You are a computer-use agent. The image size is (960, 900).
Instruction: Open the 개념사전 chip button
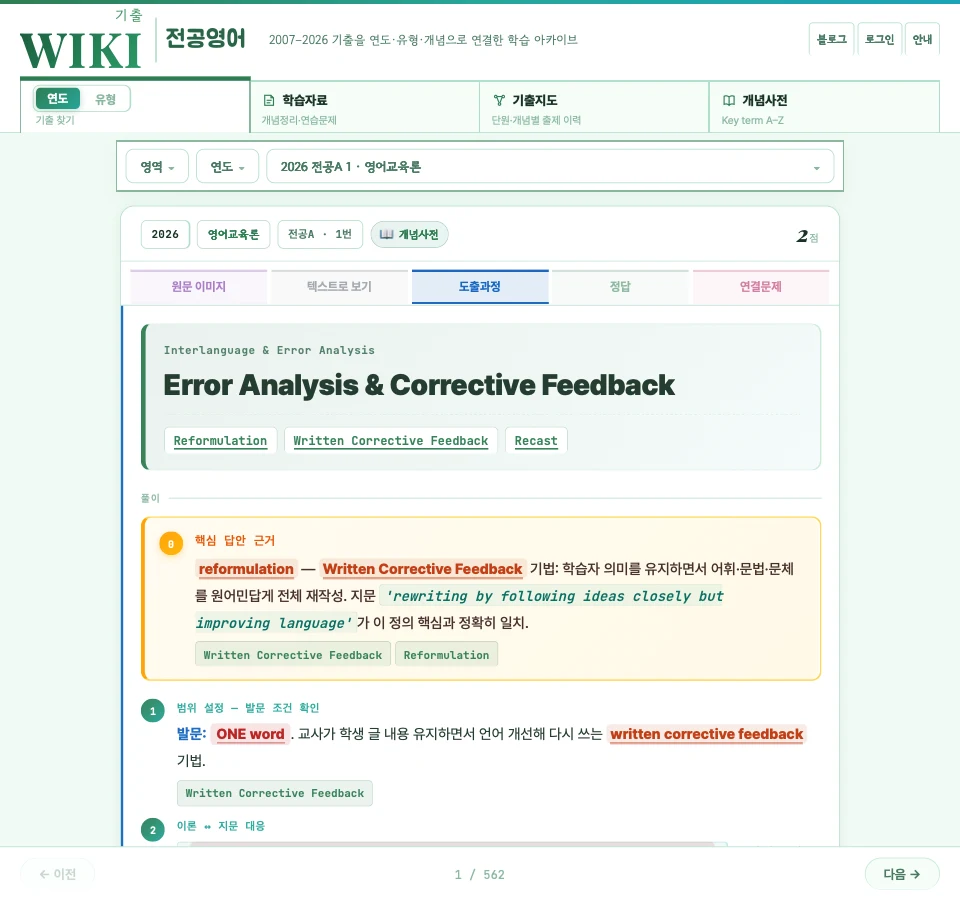pyautogui.click(x=410, y=234)
